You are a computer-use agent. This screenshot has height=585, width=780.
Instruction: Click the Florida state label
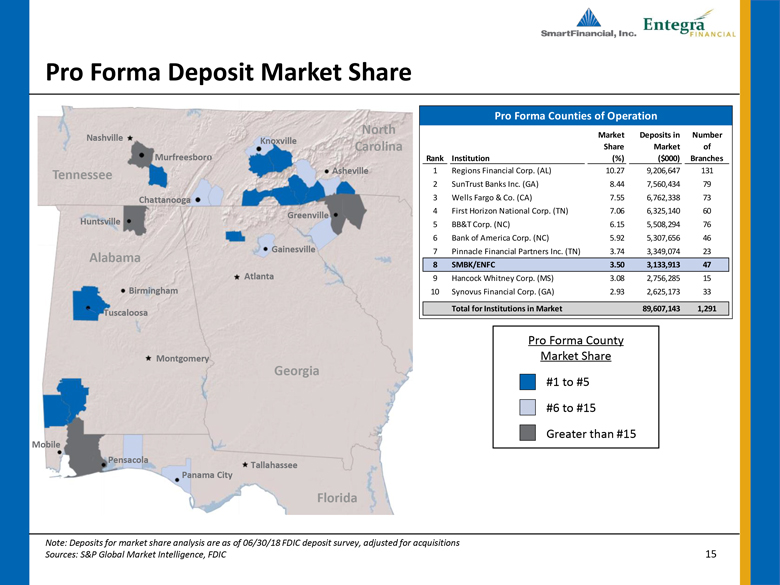click(x=337, y=498)
